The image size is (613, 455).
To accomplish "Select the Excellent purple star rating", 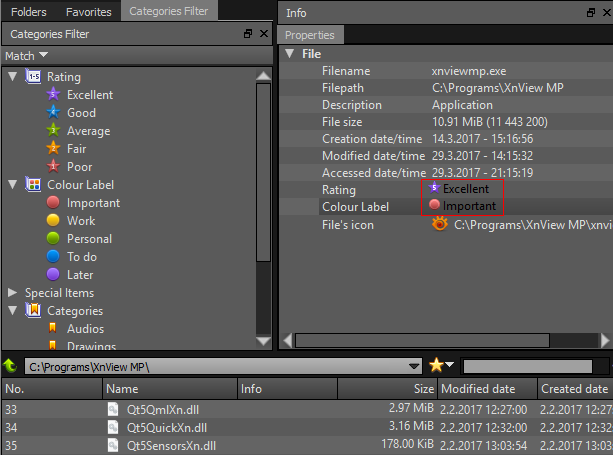I will 53,95.
